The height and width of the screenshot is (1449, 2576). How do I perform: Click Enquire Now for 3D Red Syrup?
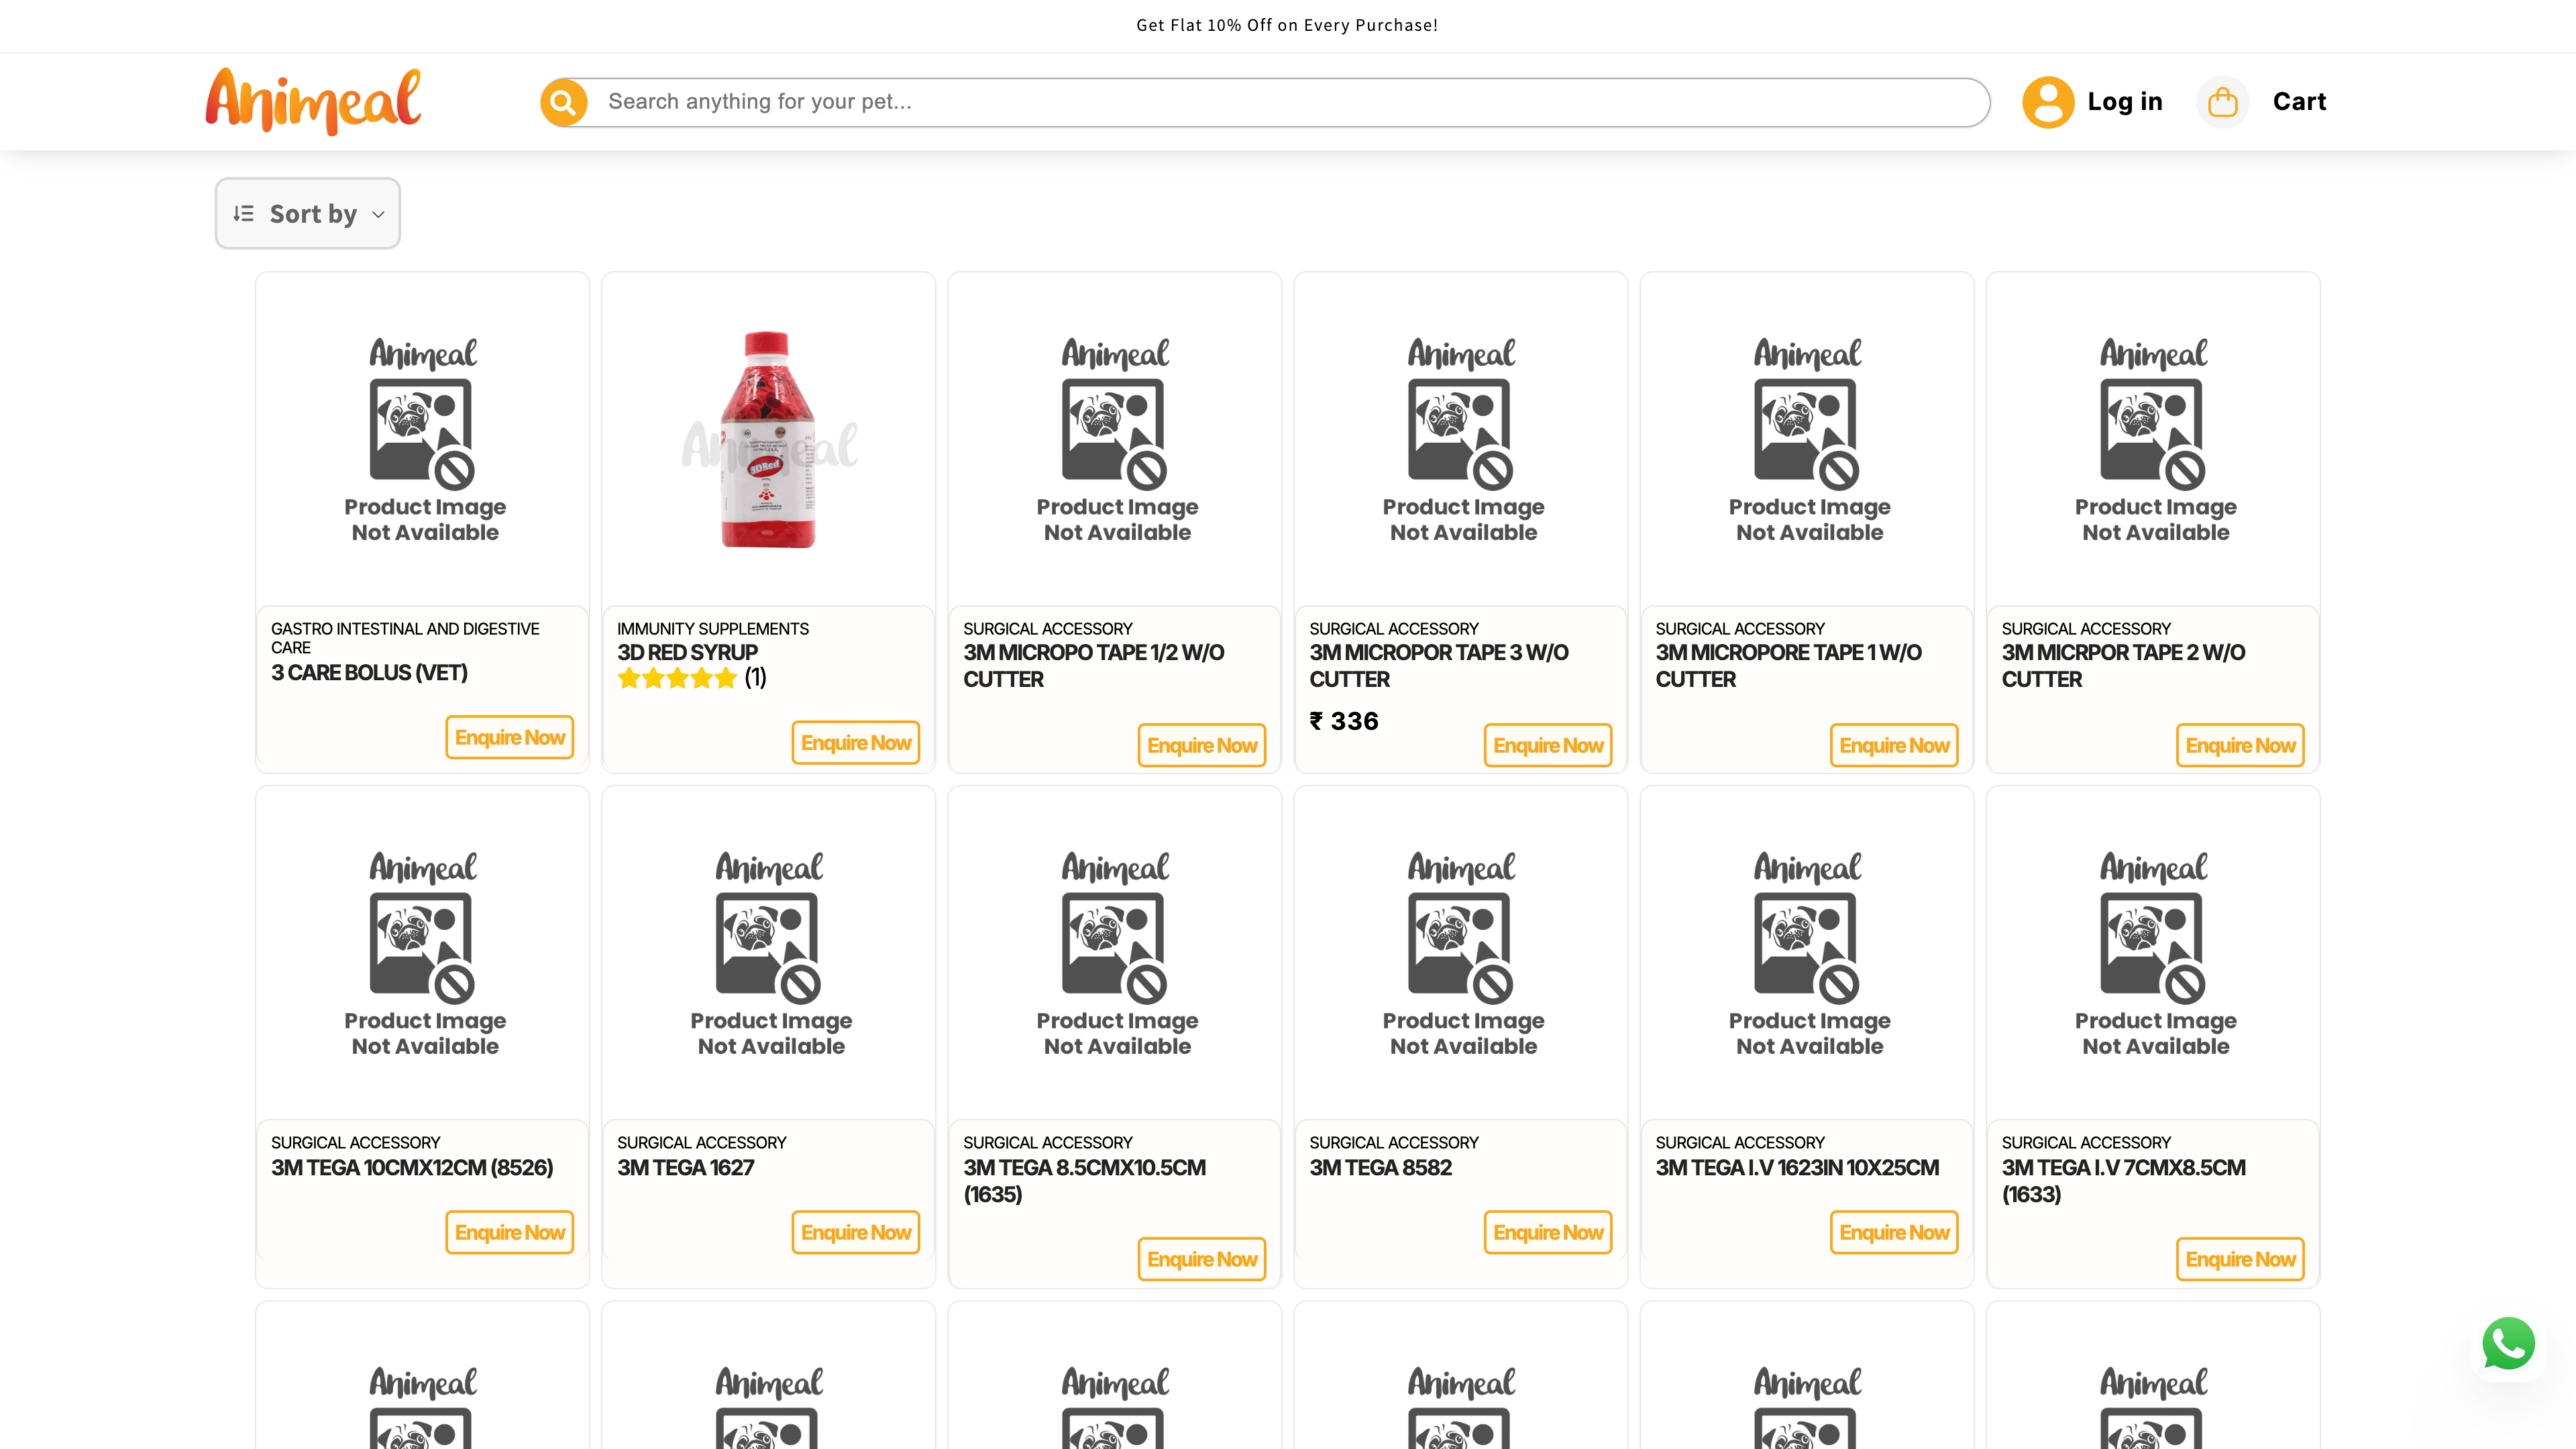pyautogui.click(x=856, y=742)
